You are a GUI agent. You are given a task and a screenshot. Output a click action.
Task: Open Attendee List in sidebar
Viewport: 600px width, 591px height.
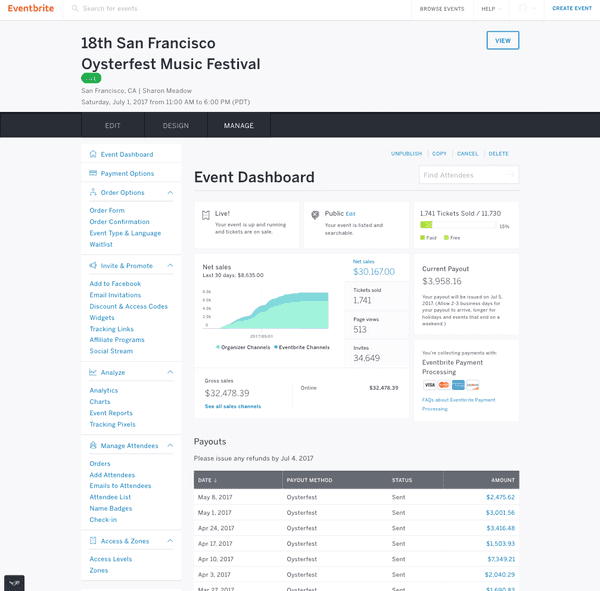click(x=110, y=497)
